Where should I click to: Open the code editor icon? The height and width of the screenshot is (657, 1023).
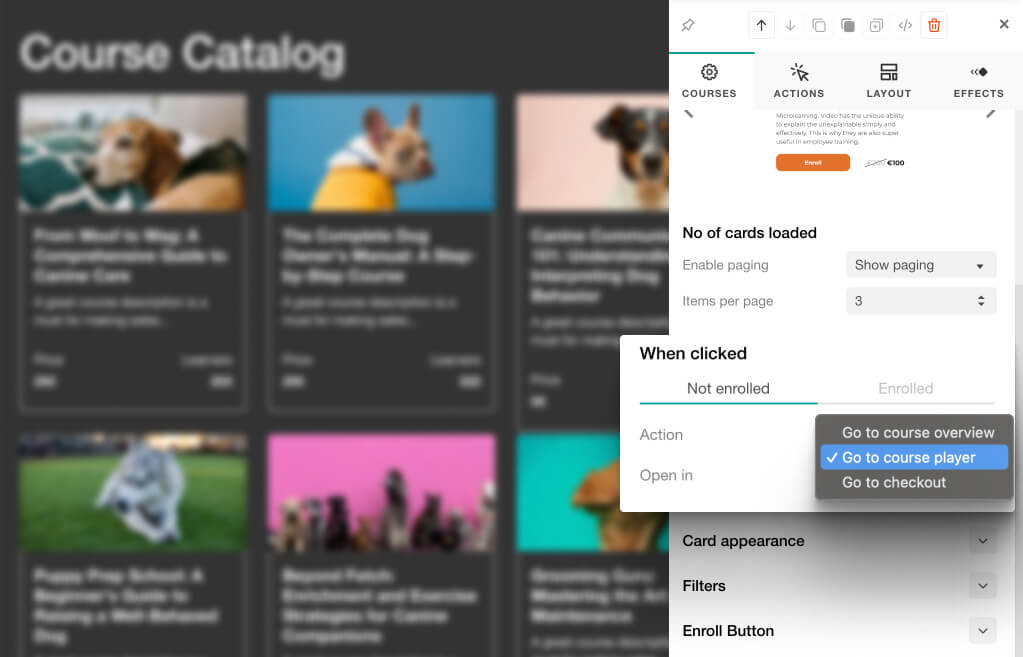click(x=905, y=25)
